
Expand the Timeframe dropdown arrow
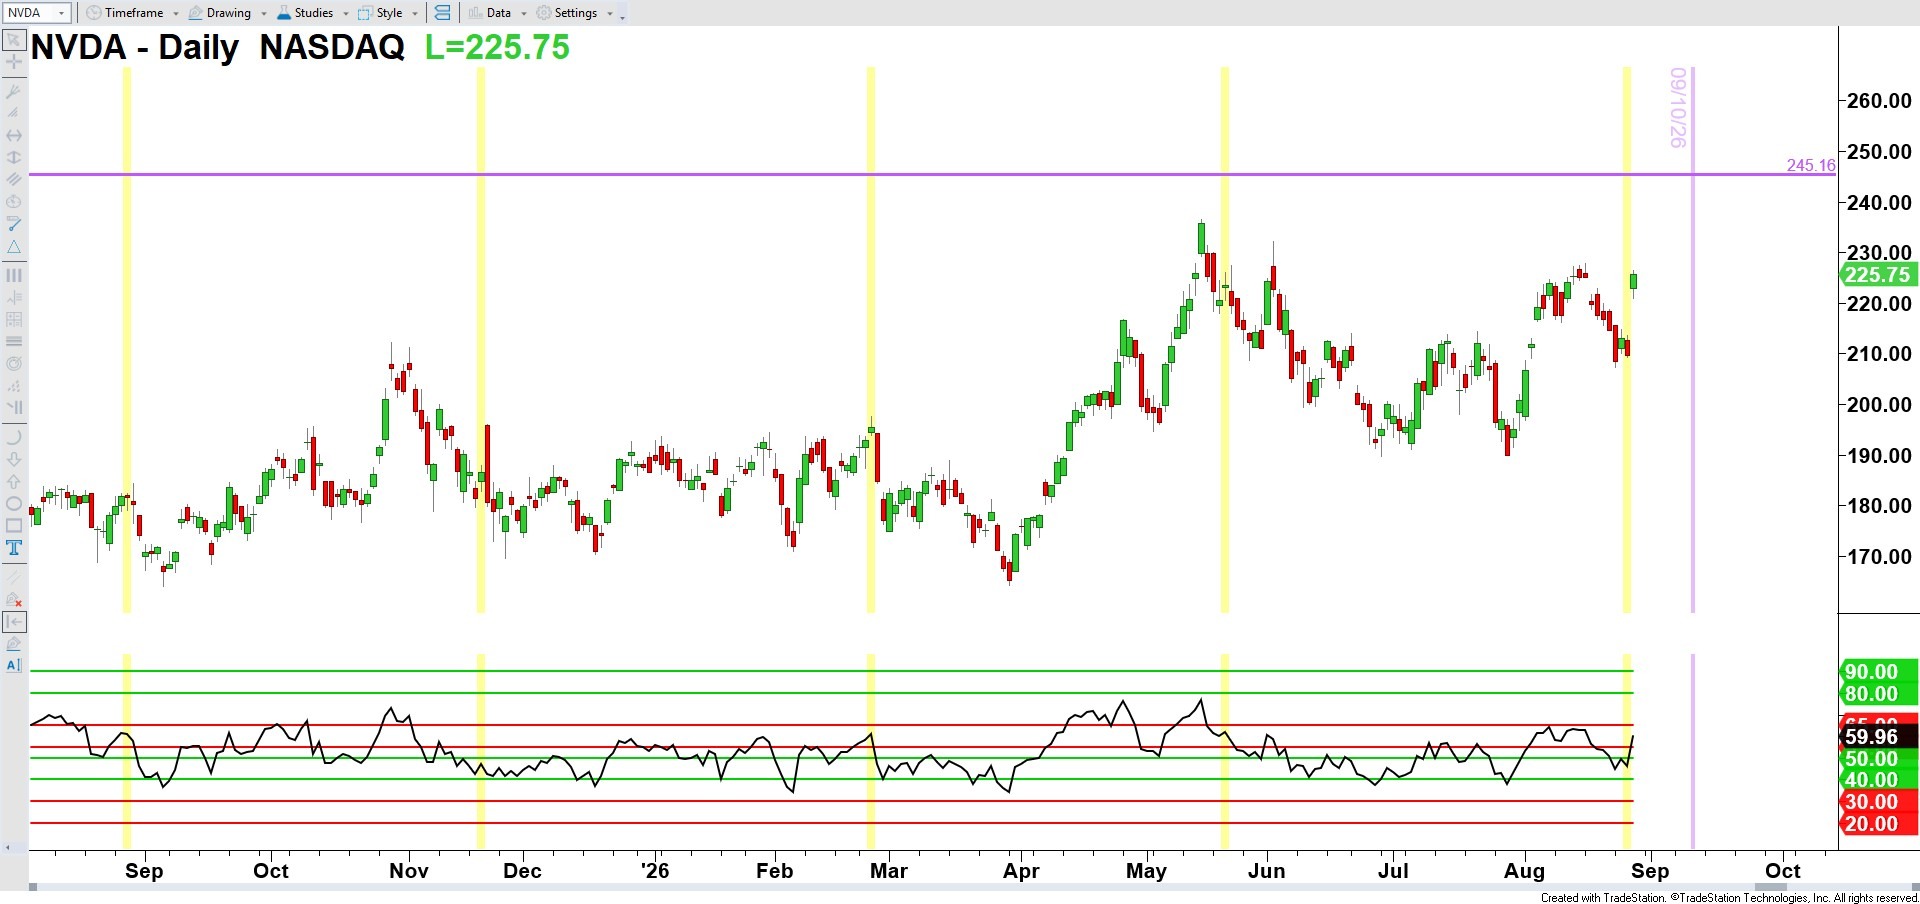pyautogui.click(x=175, y=13)
